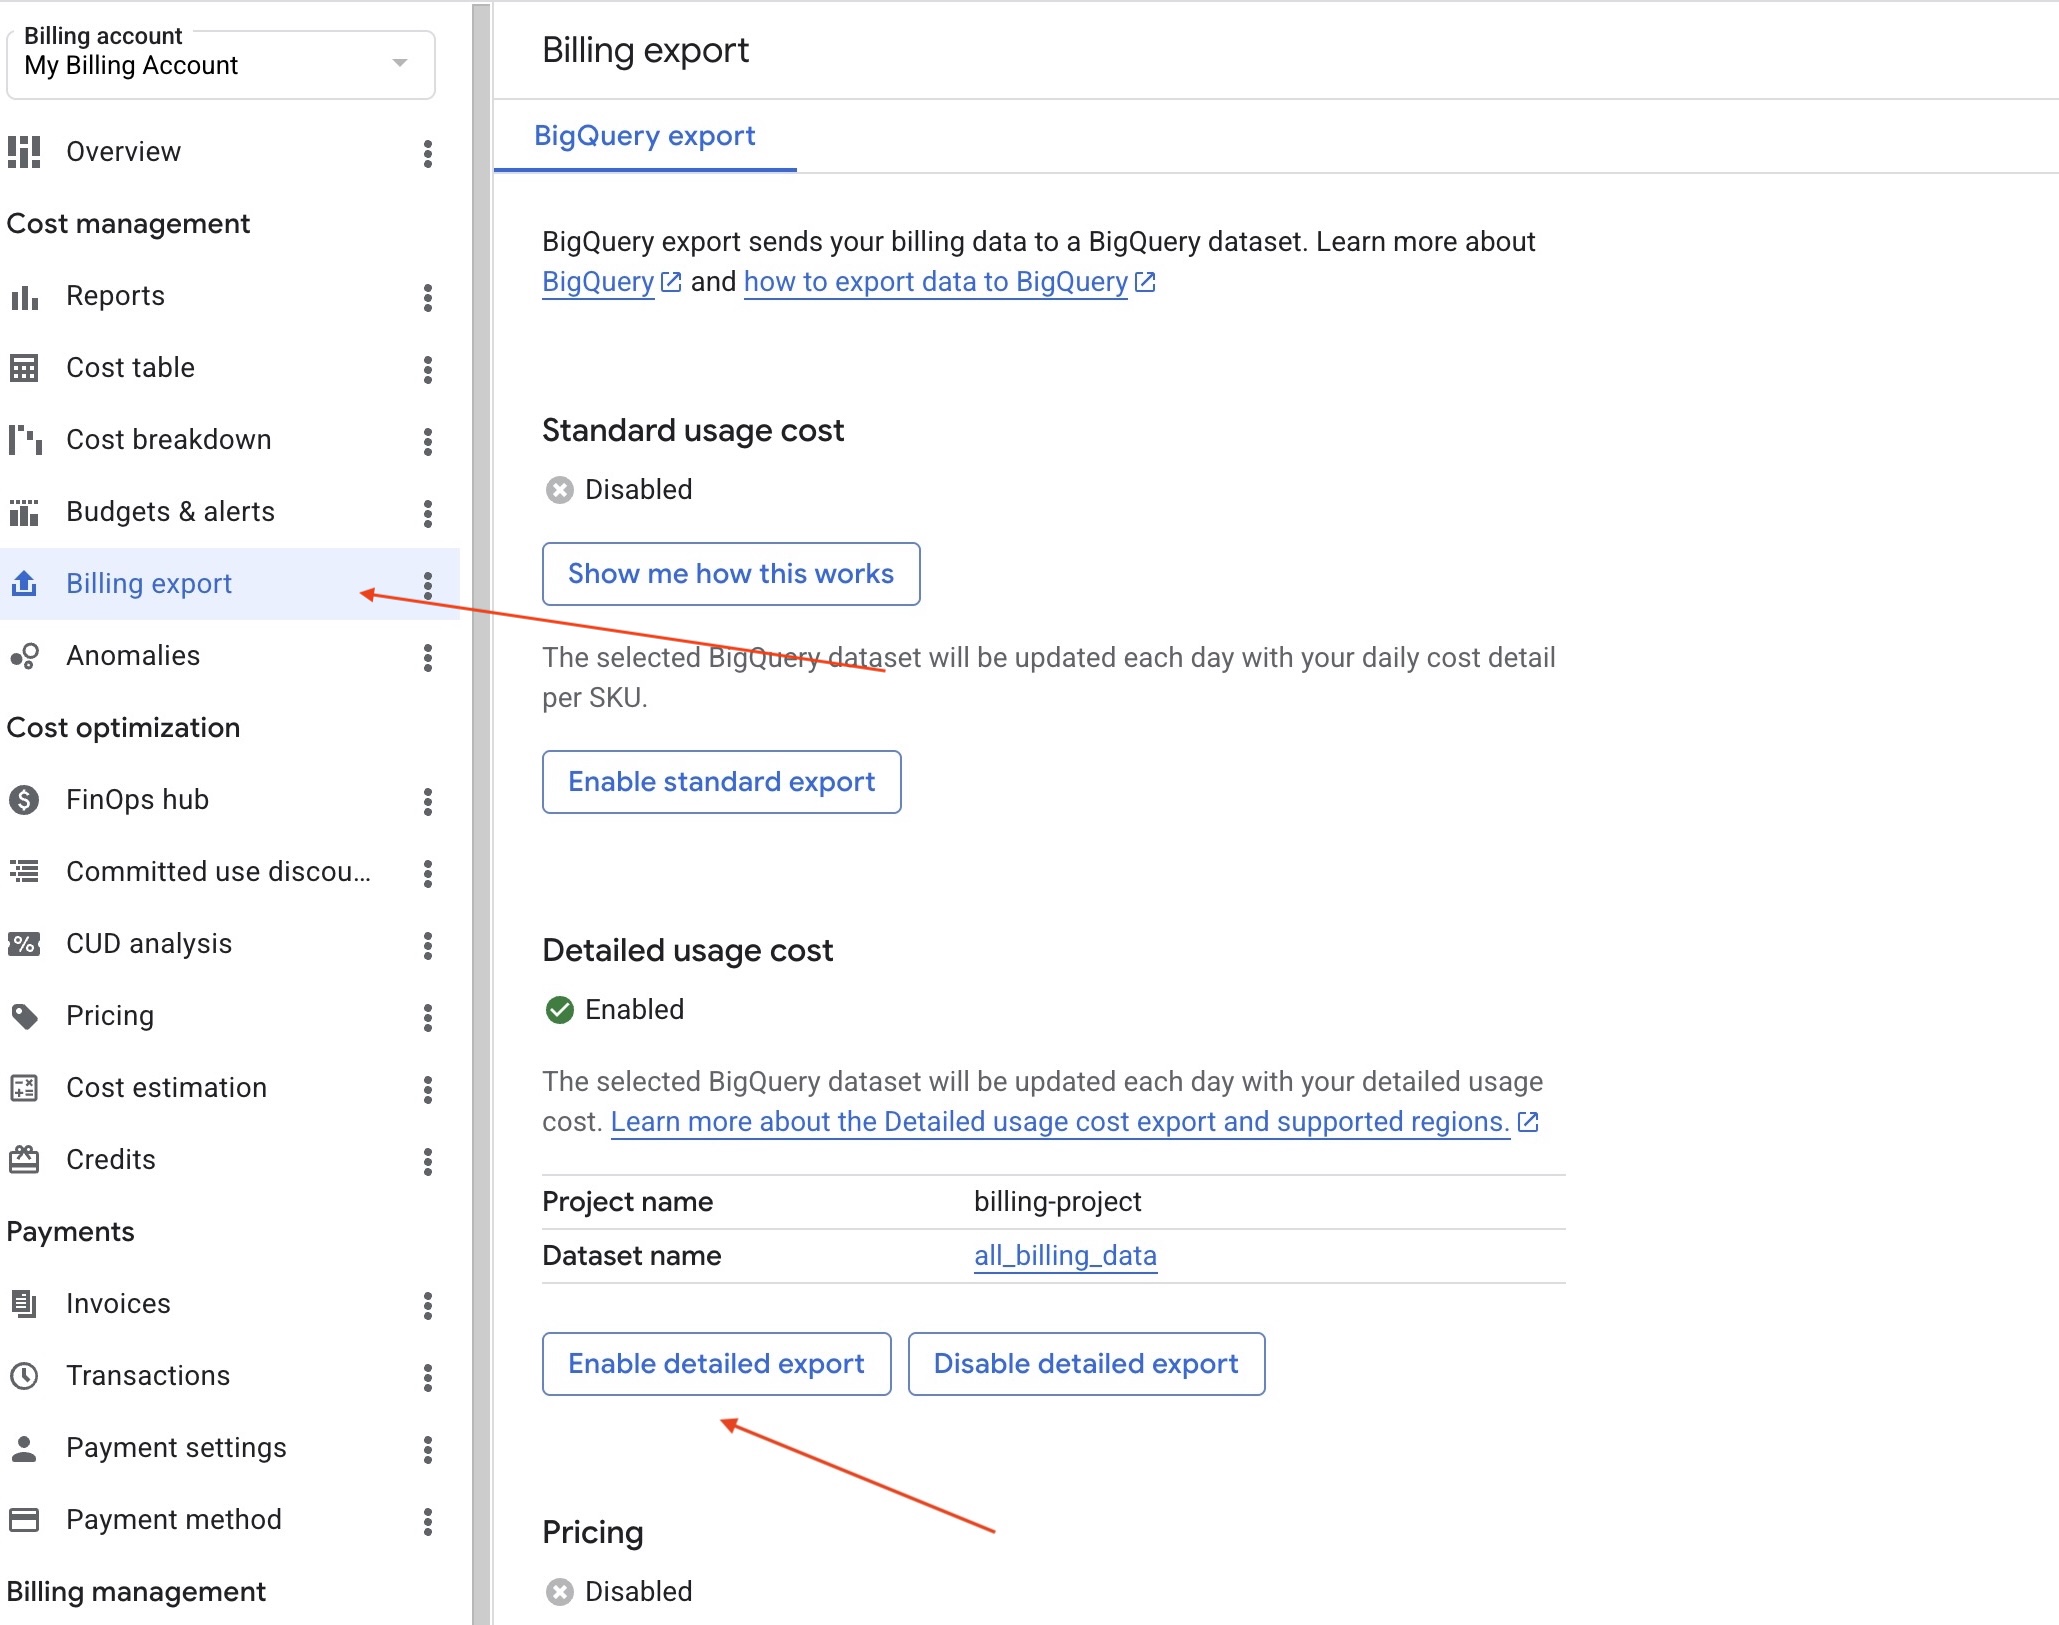Screen dimensions: 2059x1625
Task: Open the Invoices three-dot menu
Action: pos(428,1305)
